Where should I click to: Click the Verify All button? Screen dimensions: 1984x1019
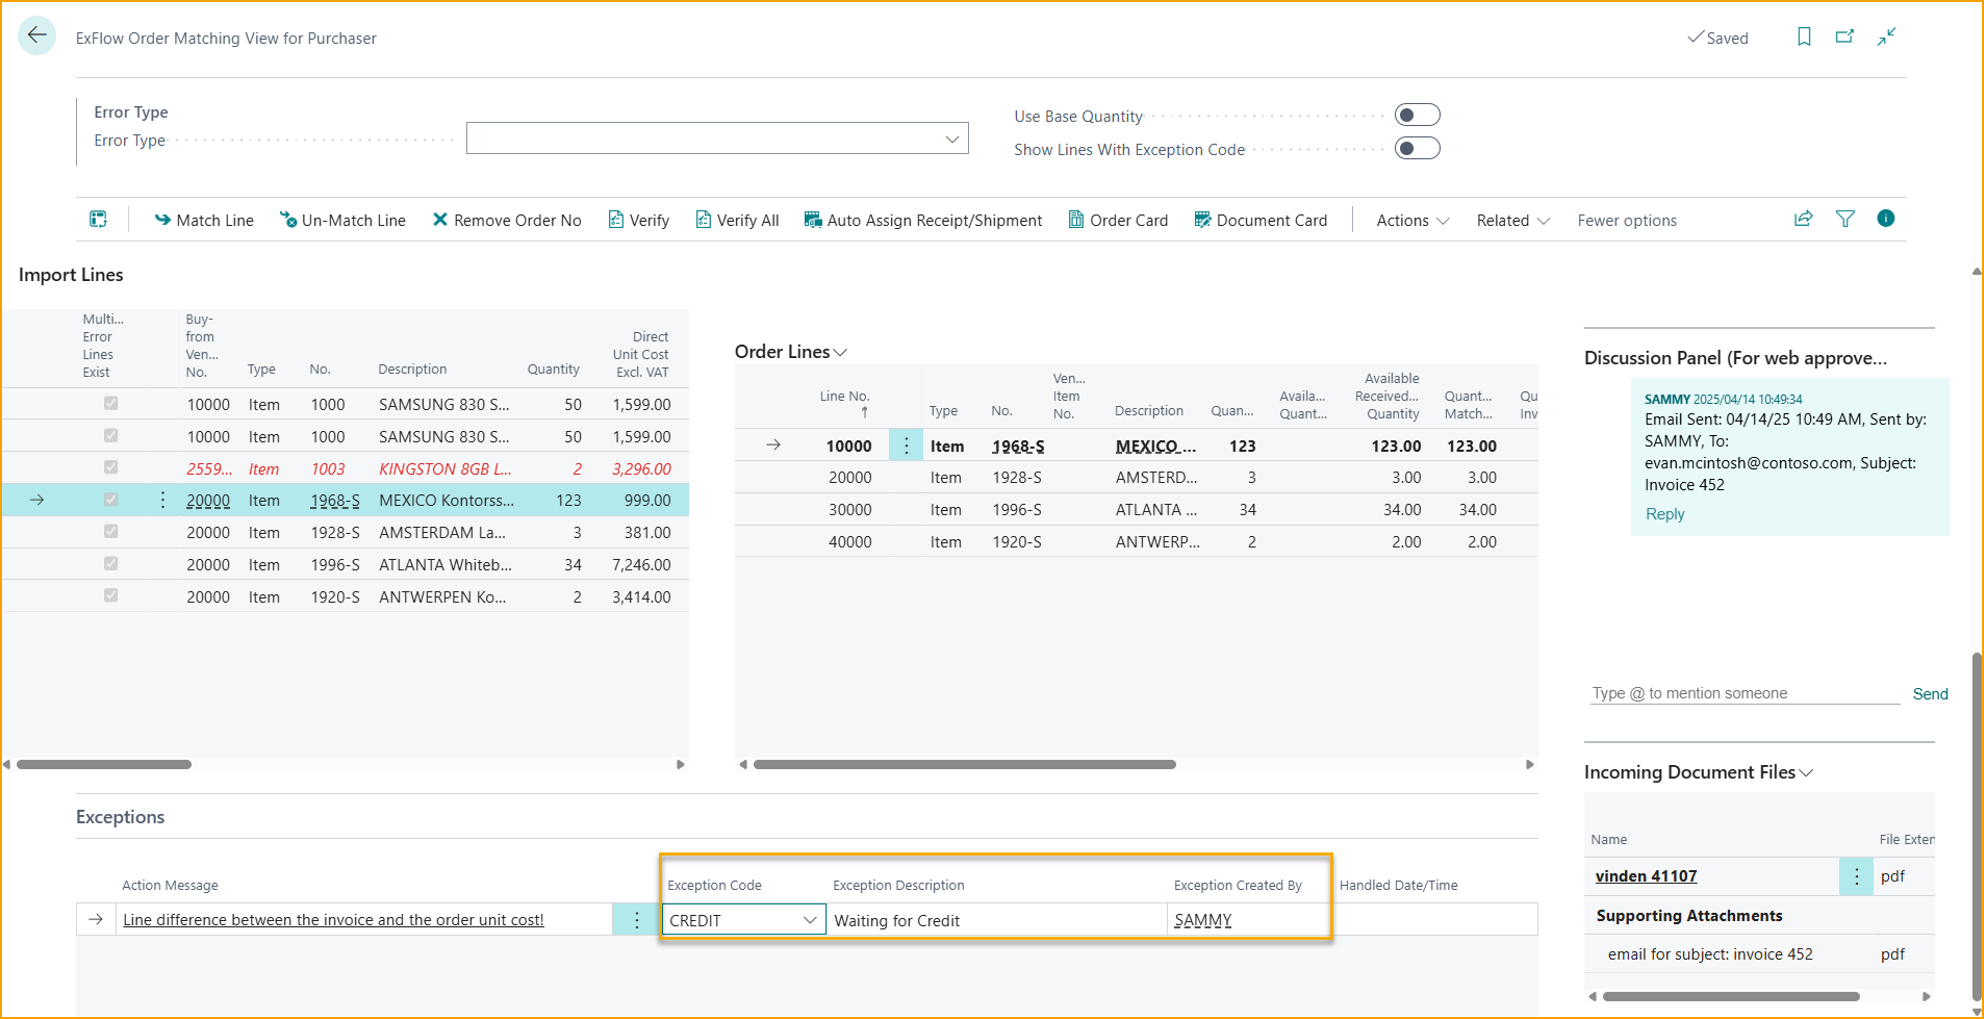coord(737,220)
